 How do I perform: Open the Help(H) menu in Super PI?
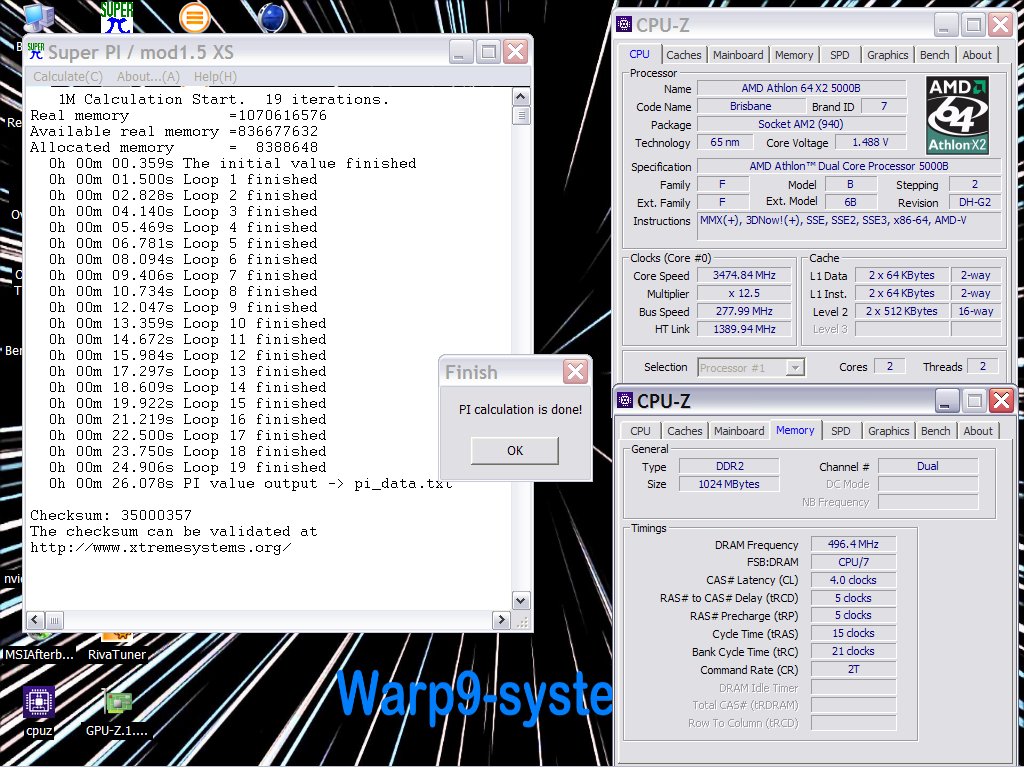(215, 76)
